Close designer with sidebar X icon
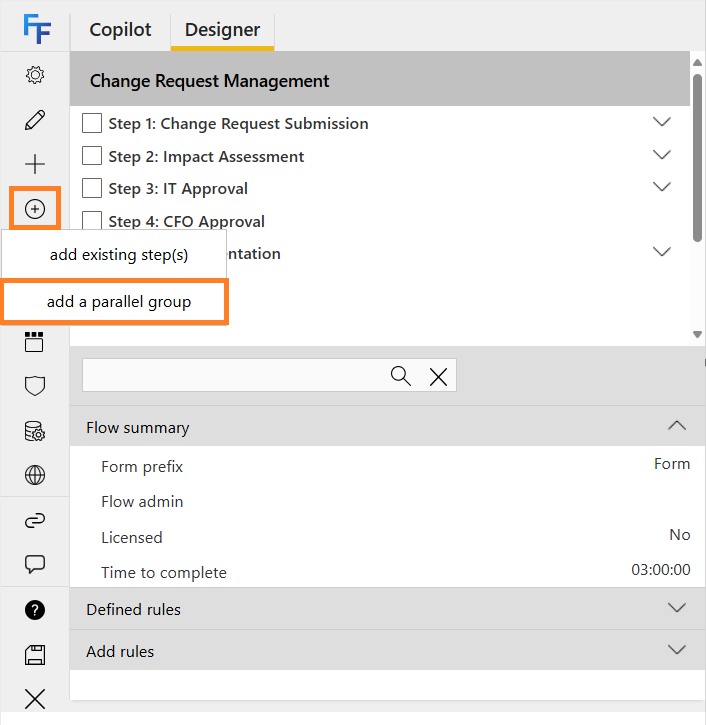 pos(35,699)
